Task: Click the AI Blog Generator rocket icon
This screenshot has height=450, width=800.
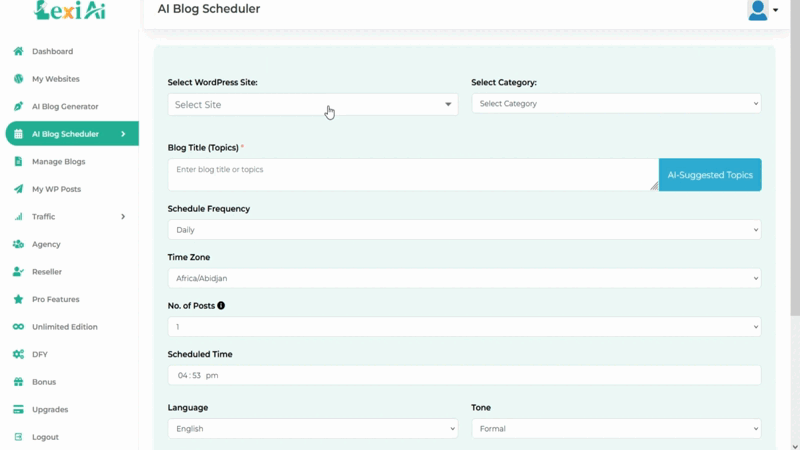Action: point(18,106)
